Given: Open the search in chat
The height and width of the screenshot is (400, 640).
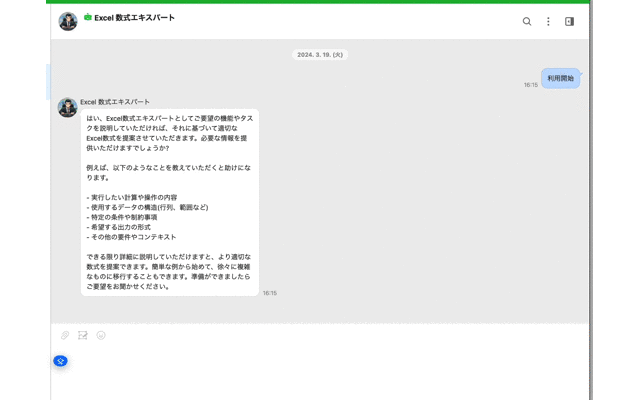Looking at the screenshot, I should [x=527, y=21].
